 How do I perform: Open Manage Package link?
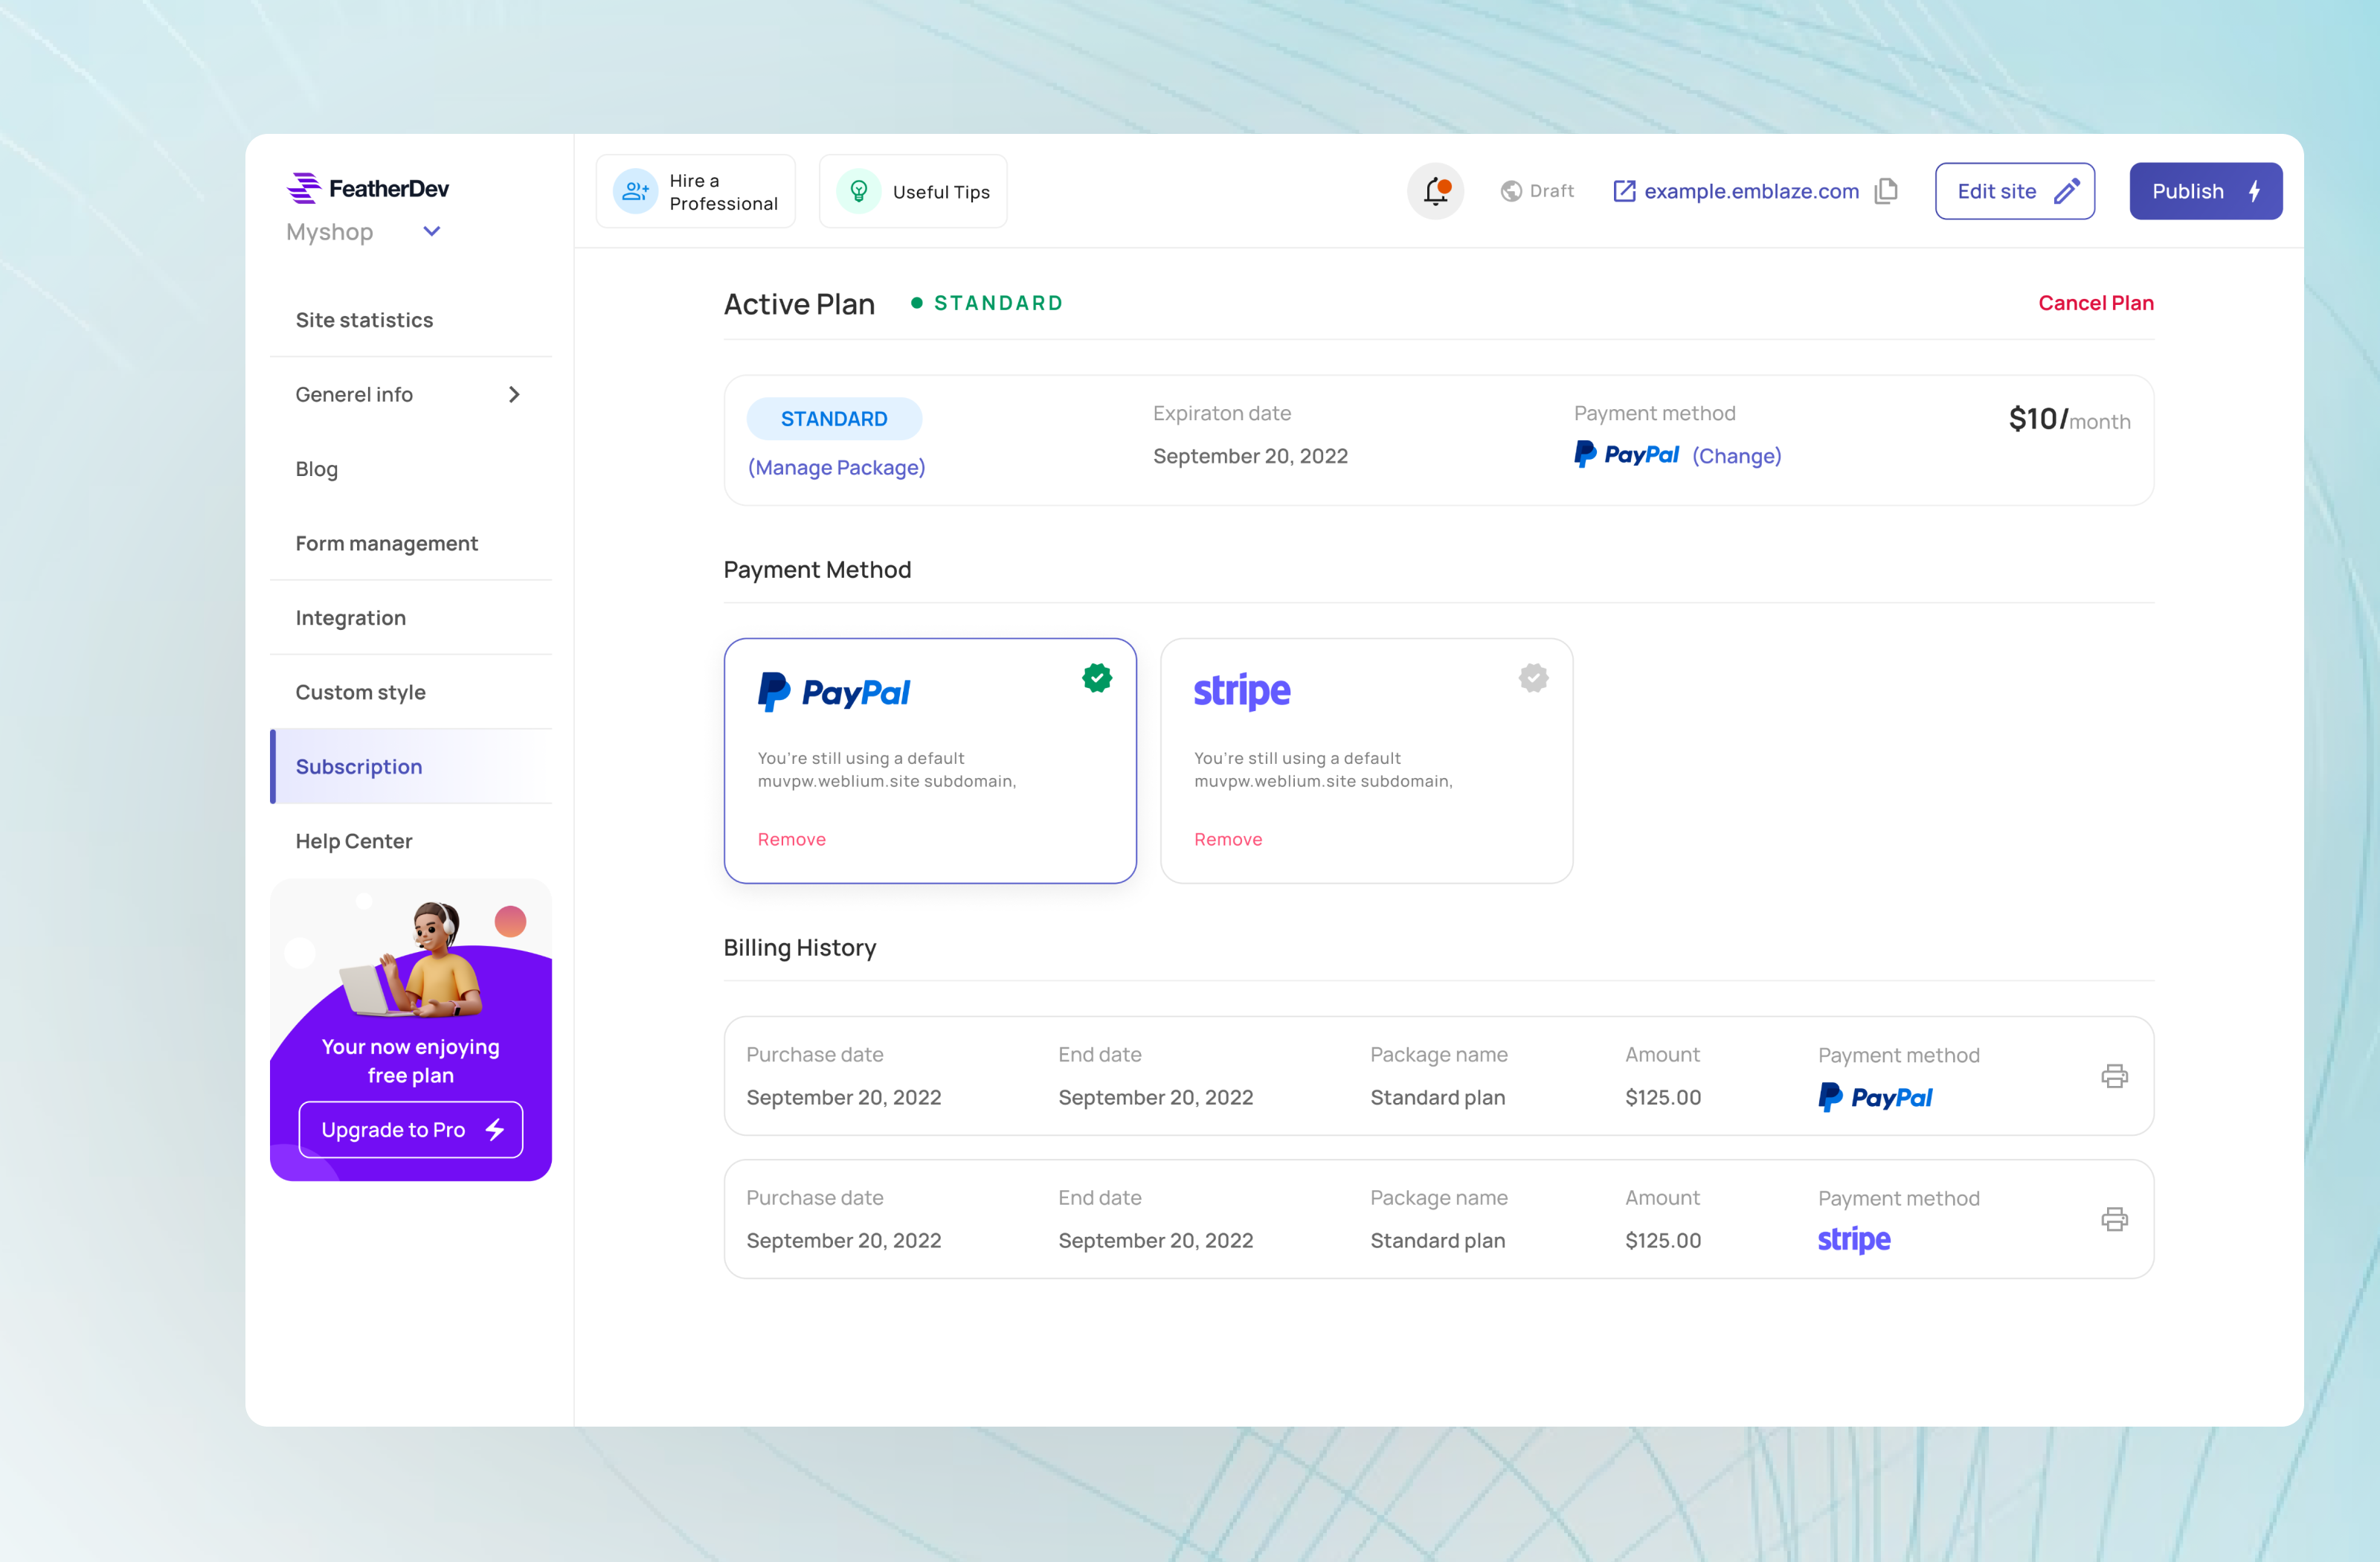coord(836,467)
